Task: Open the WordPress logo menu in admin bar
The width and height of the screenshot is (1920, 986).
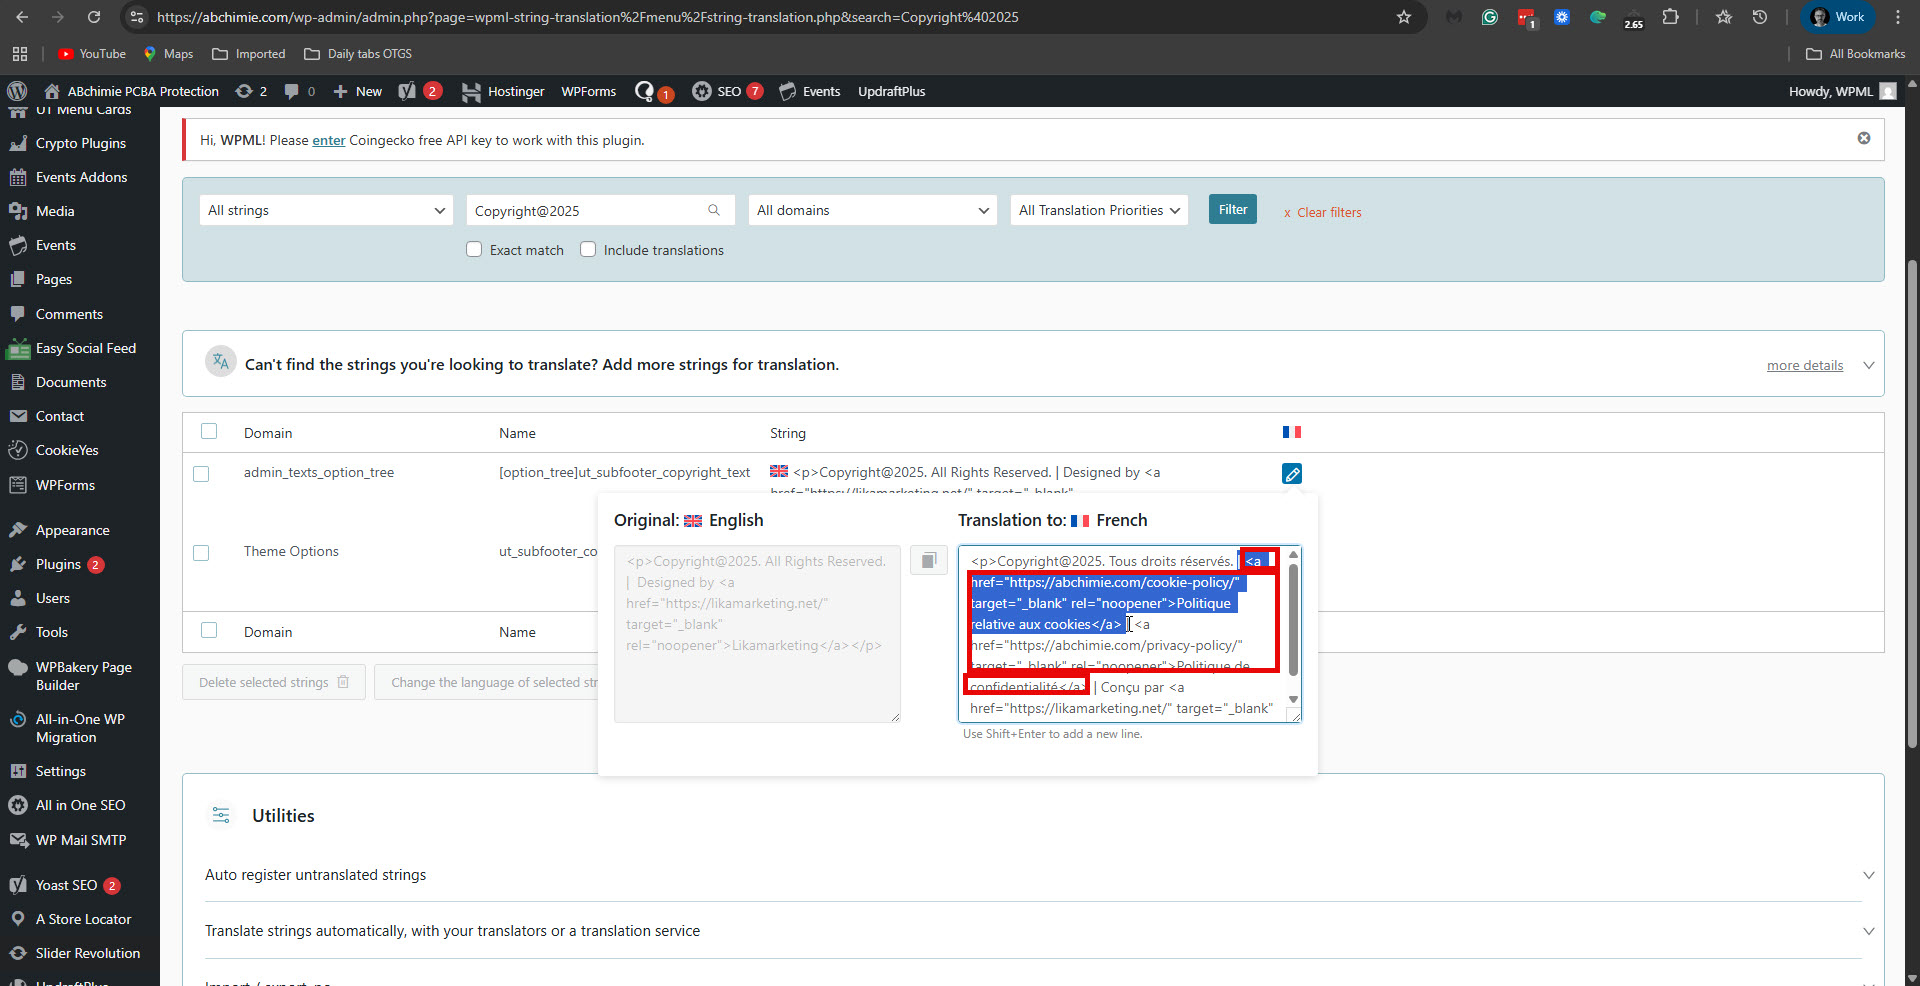Action: click(x=17, y=91)
